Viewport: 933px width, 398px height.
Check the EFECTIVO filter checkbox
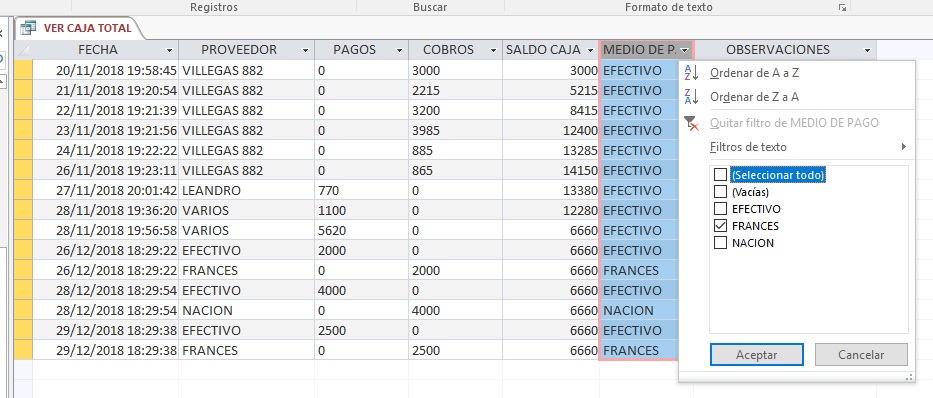point(720,209)
